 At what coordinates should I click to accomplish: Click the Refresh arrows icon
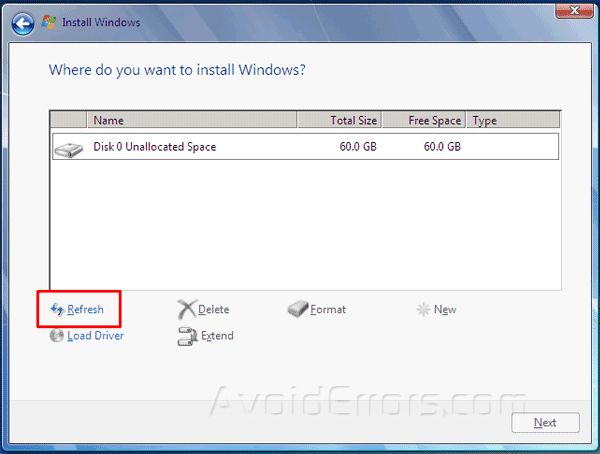click(57, 309)
